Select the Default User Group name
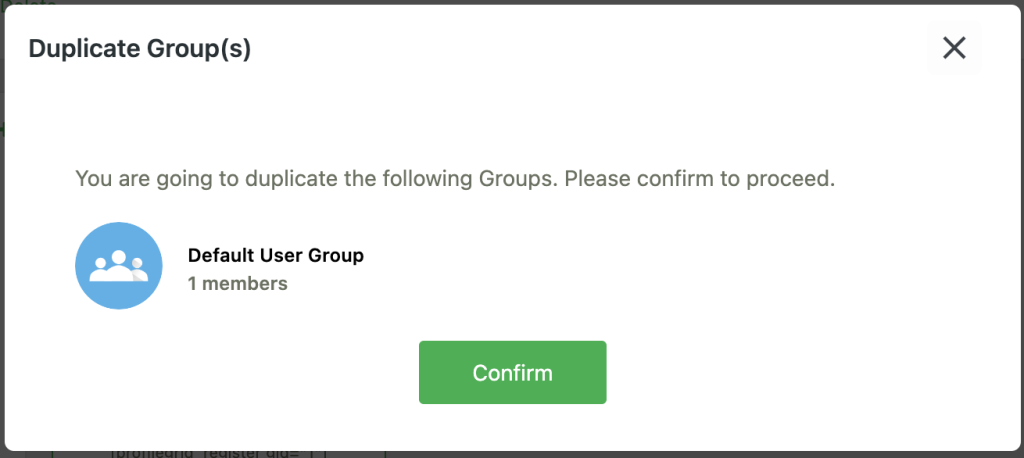 [276, 255]
